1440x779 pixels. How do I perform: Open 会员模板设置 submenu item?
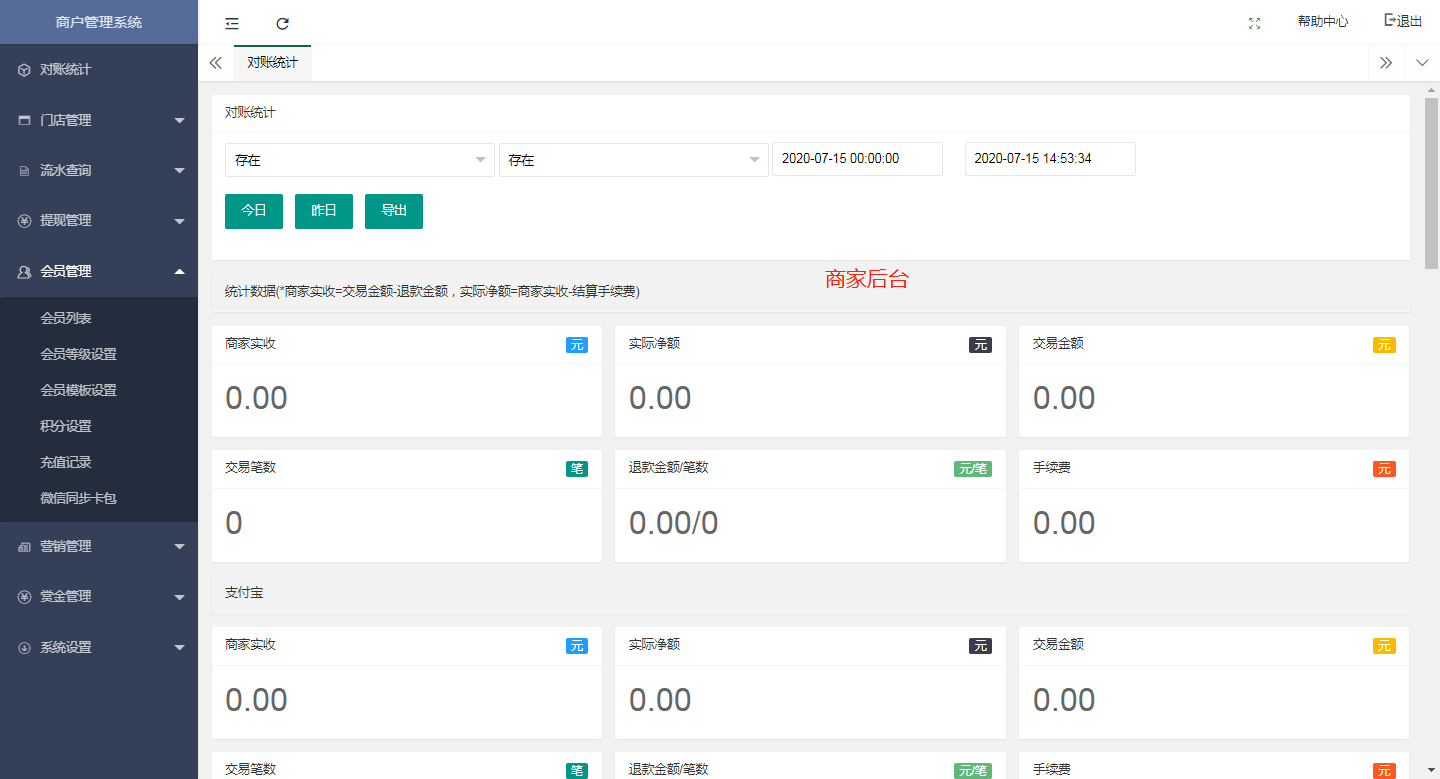click(99, 390)
